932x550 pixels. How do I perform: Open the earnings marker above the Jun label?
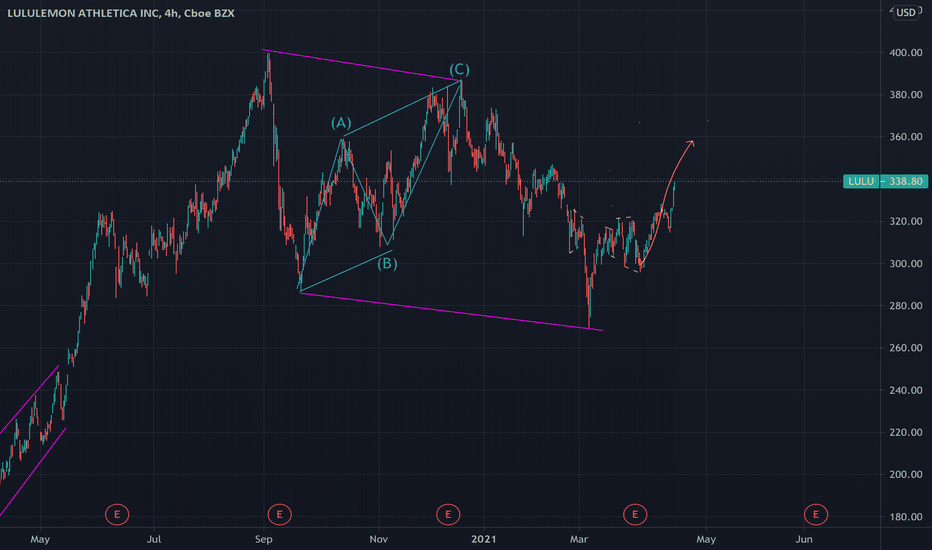tap(816, 514)
